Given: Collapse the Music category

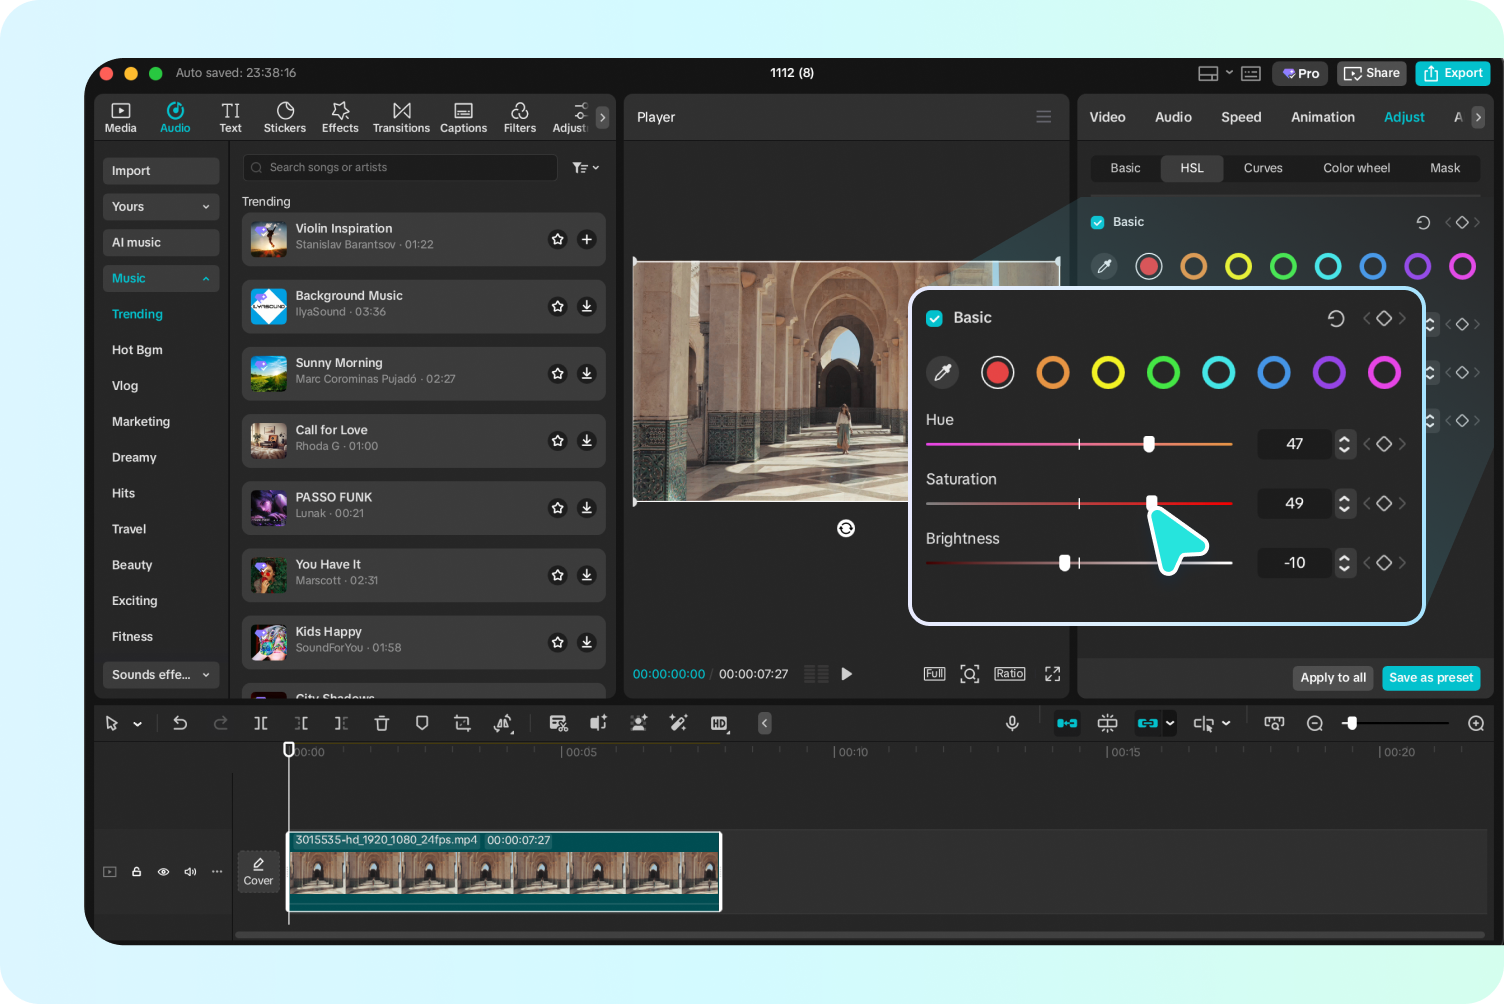Looking at the screenshot, I should [x=160, y=278].
